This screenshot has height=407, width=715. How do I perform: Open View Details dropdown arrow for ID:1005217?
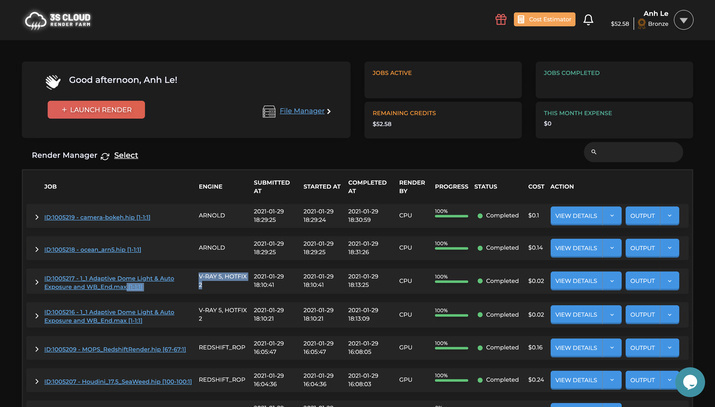point(612,281)
